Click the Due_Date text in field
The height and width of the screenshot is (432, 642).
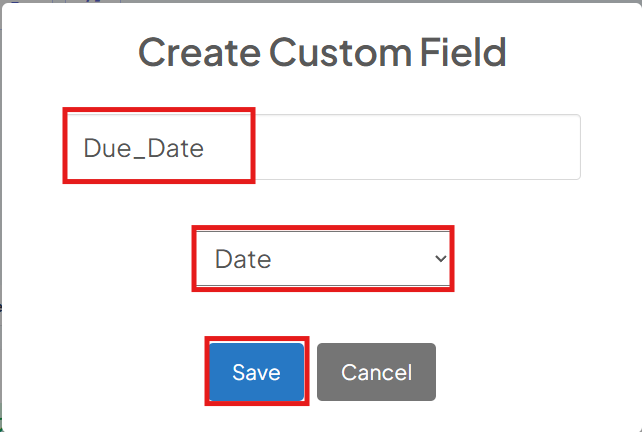coord(143,148)
